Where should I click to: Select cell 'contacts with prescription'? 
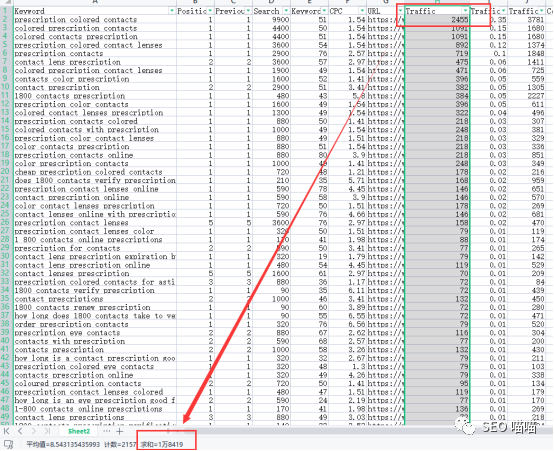[95, 341]
